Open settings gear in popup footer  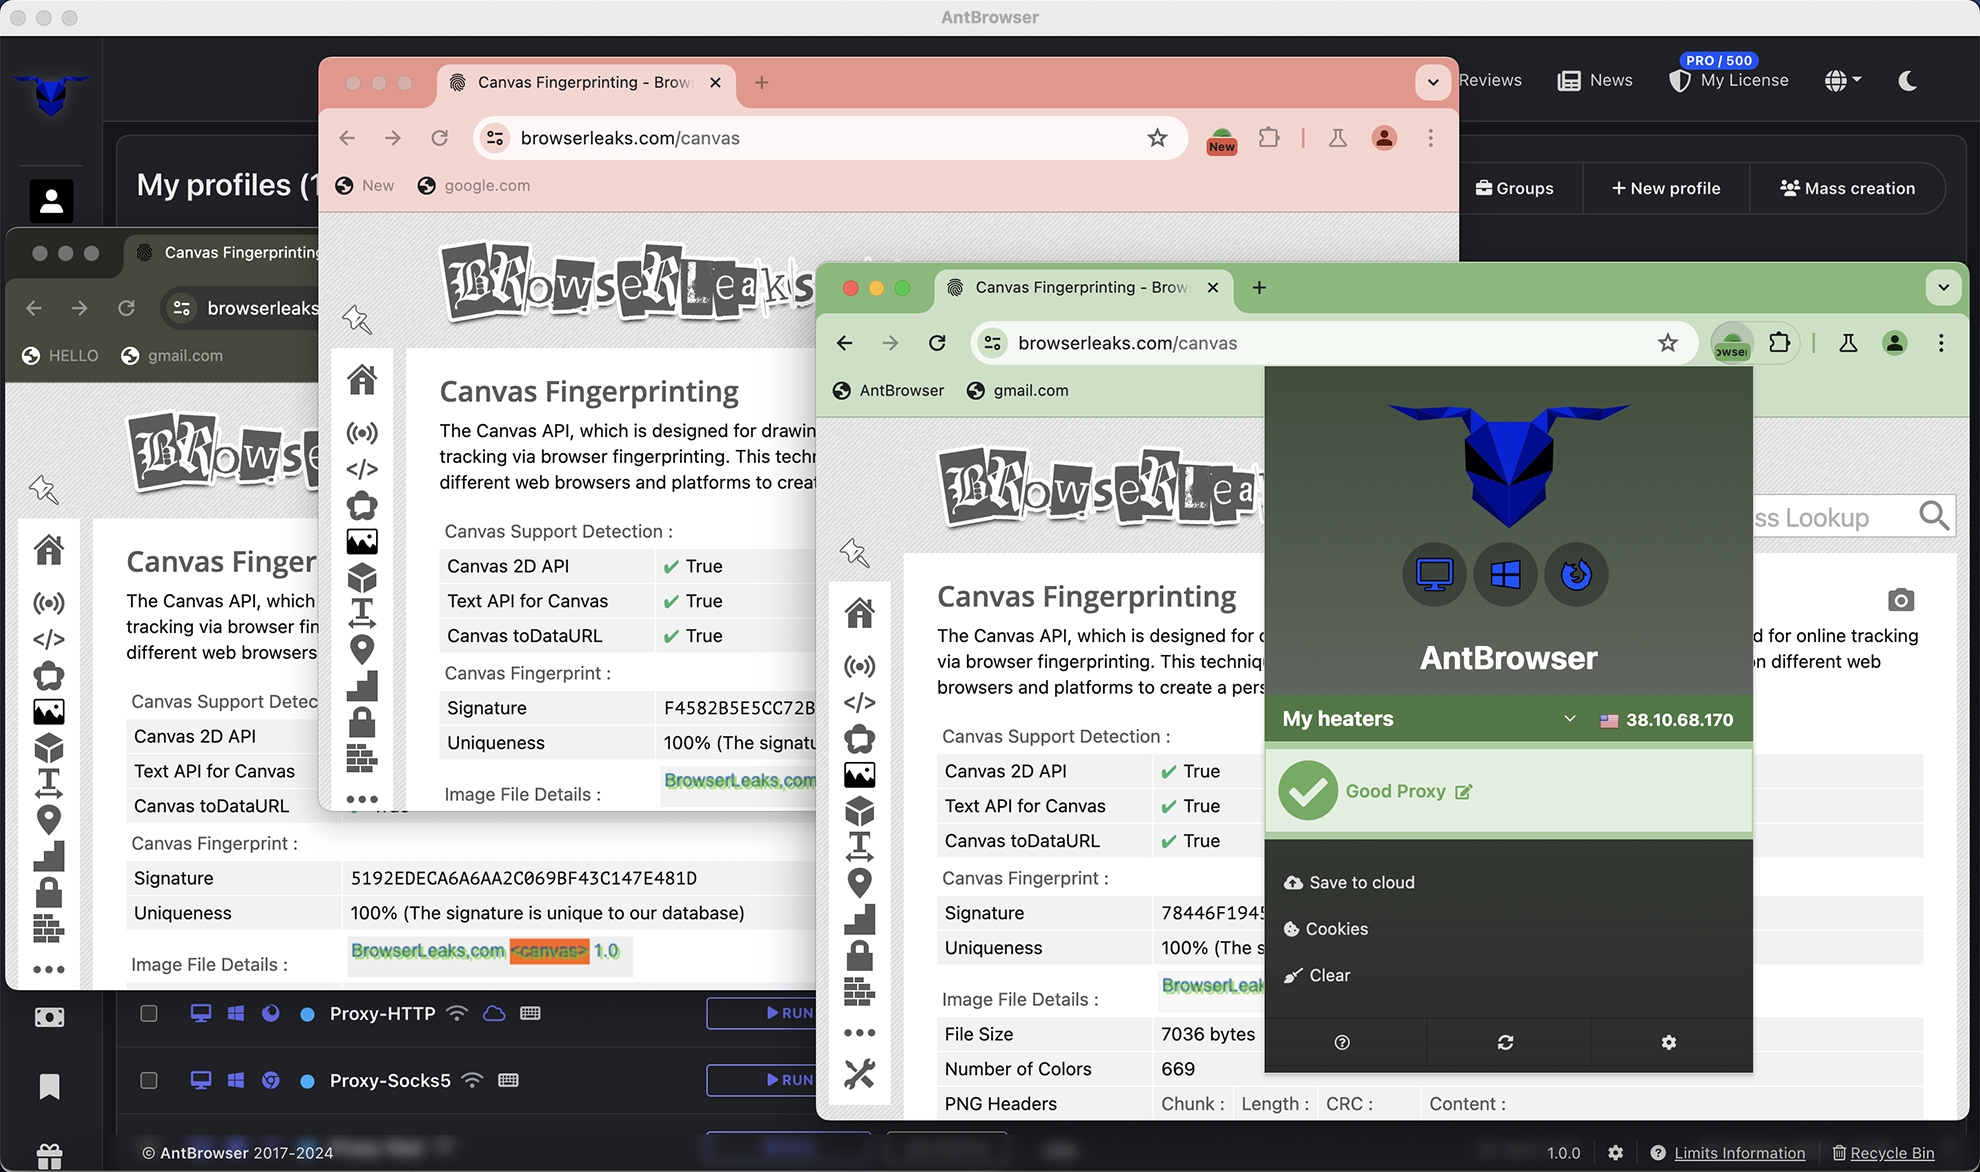pos(1668,1043)
